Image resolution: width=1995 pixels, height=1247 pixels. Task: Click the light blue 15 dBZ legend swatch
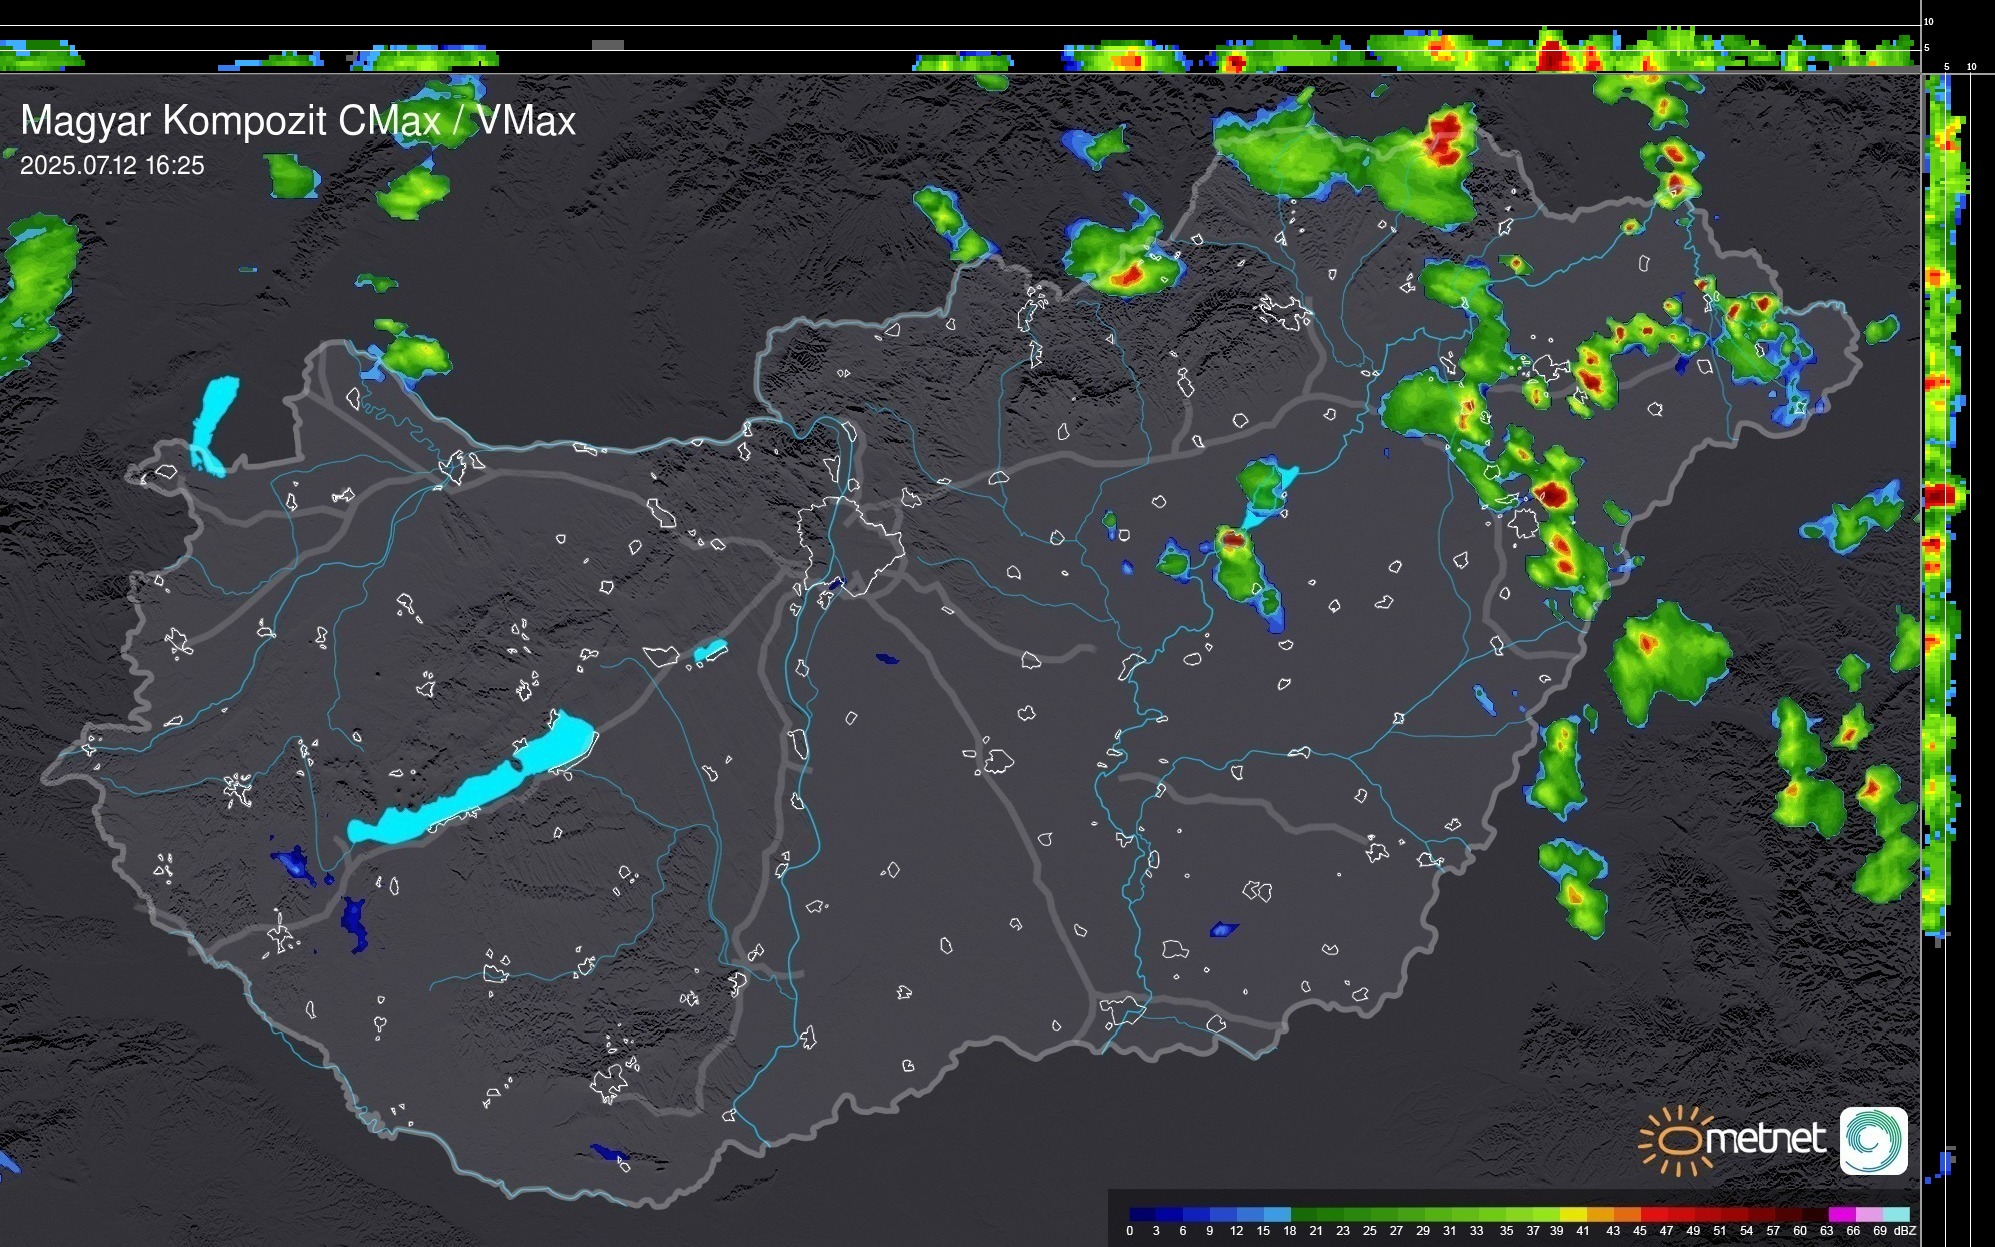(1277, 1214)
